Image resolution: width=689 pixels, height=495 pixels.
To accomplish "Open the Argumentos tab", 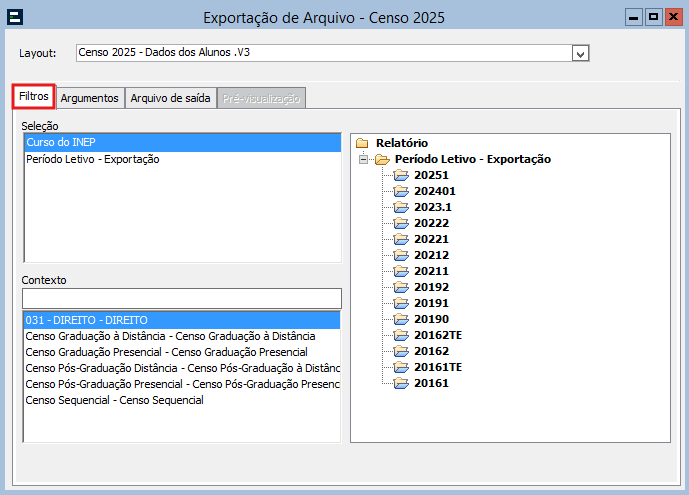I will click(x=90, y=98).
